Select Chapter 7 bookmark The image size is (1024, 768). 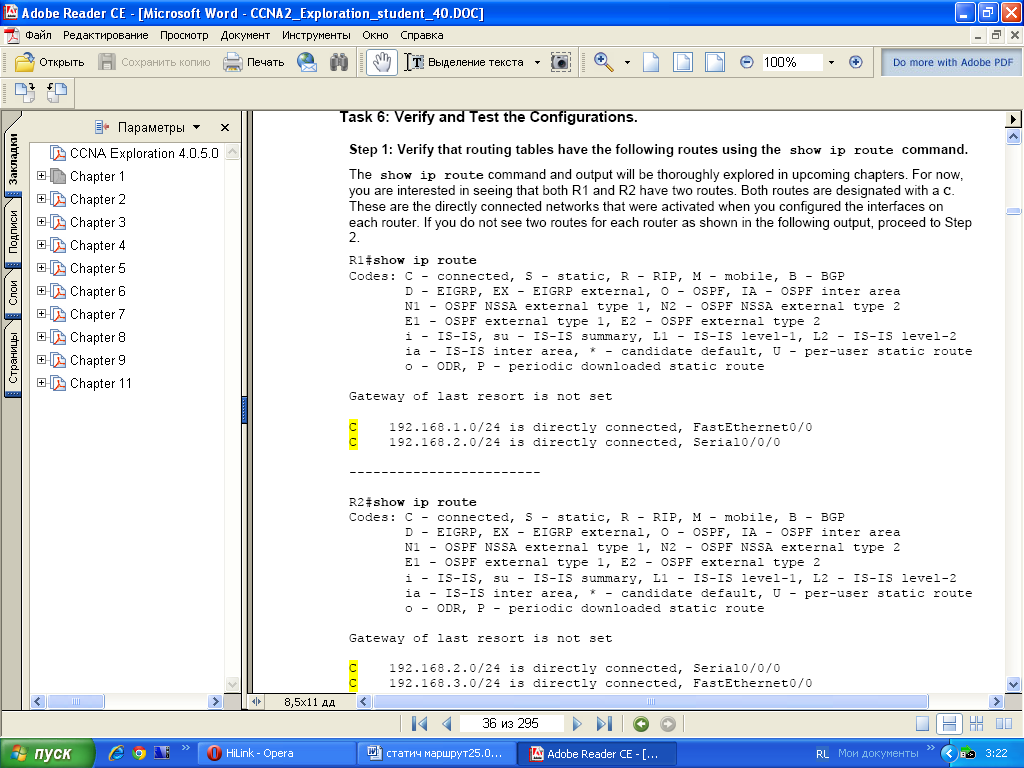(97, 314)
